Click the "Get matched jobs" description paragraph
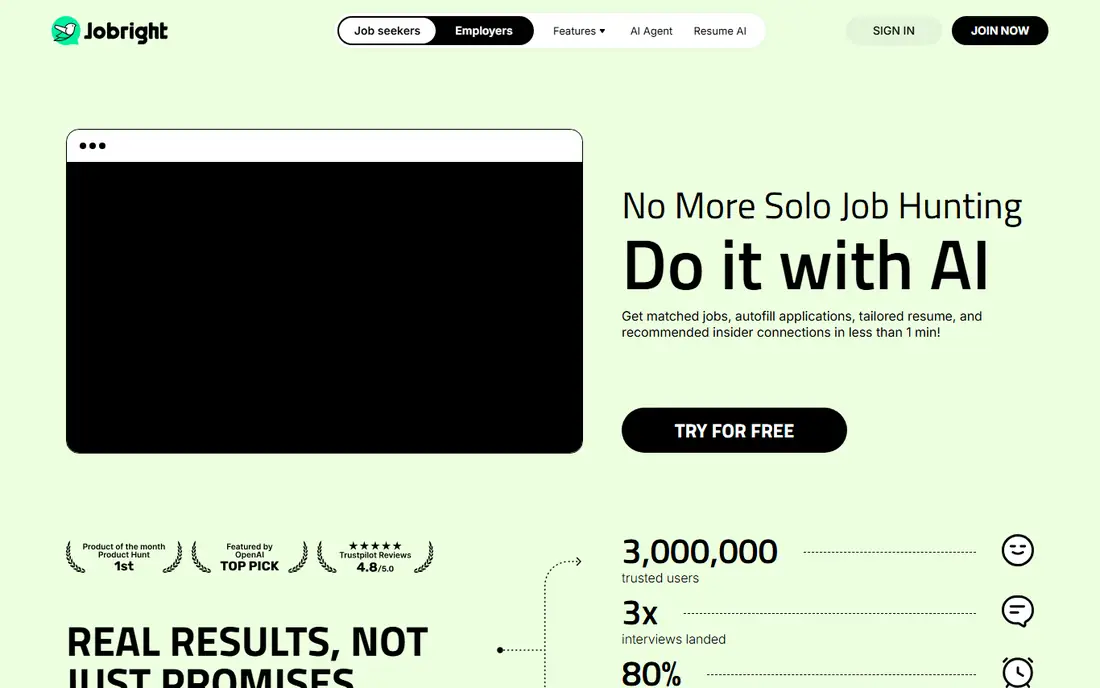1100x688 pixels. coord(802,324)
